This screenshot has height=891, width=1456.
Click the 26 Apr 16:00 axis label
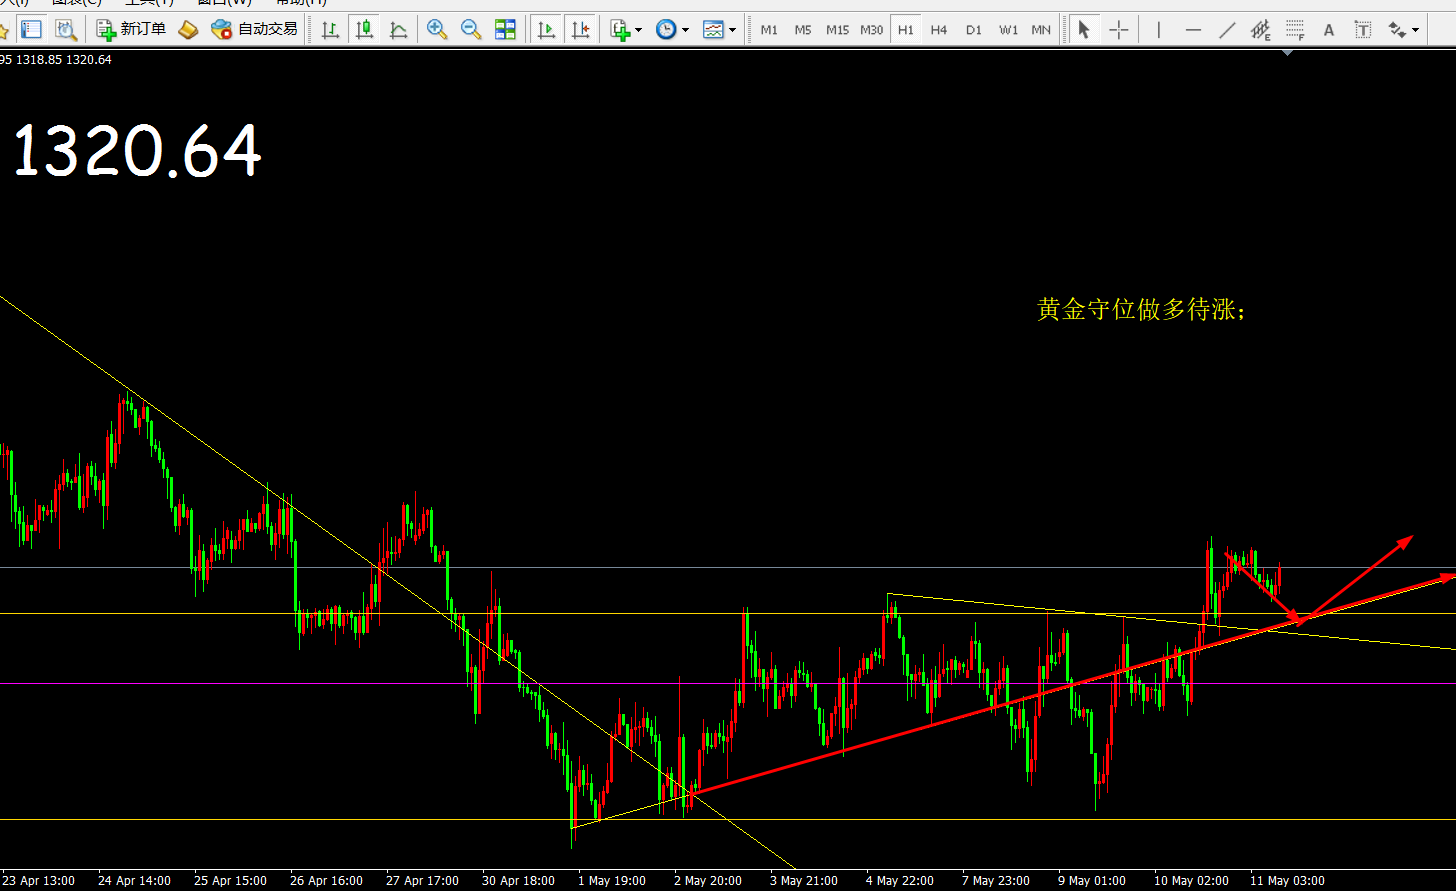326,881
